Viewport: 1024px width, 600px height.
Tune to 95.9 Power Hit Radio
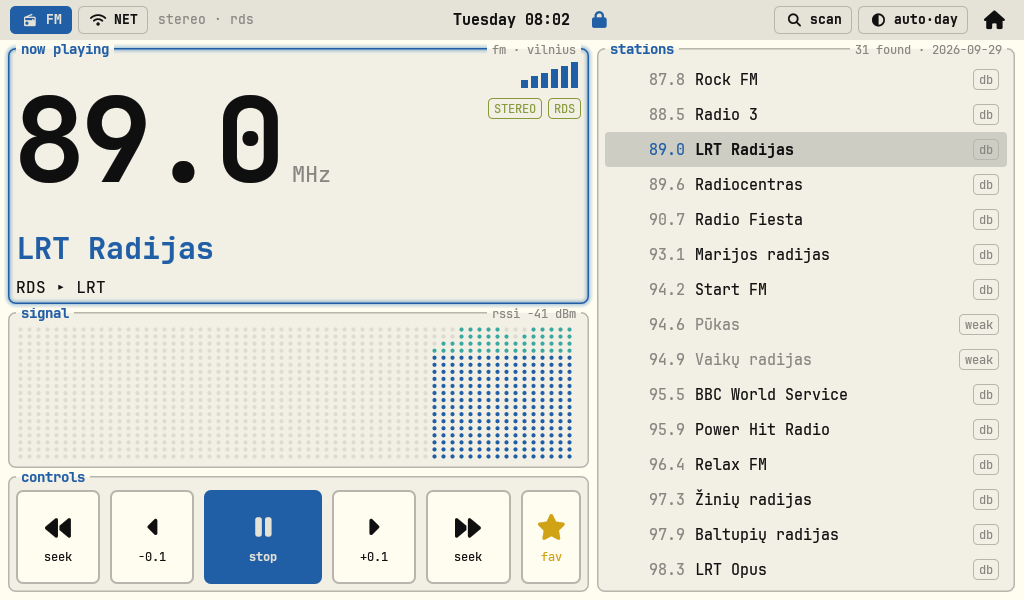click(x=806, y=430)
